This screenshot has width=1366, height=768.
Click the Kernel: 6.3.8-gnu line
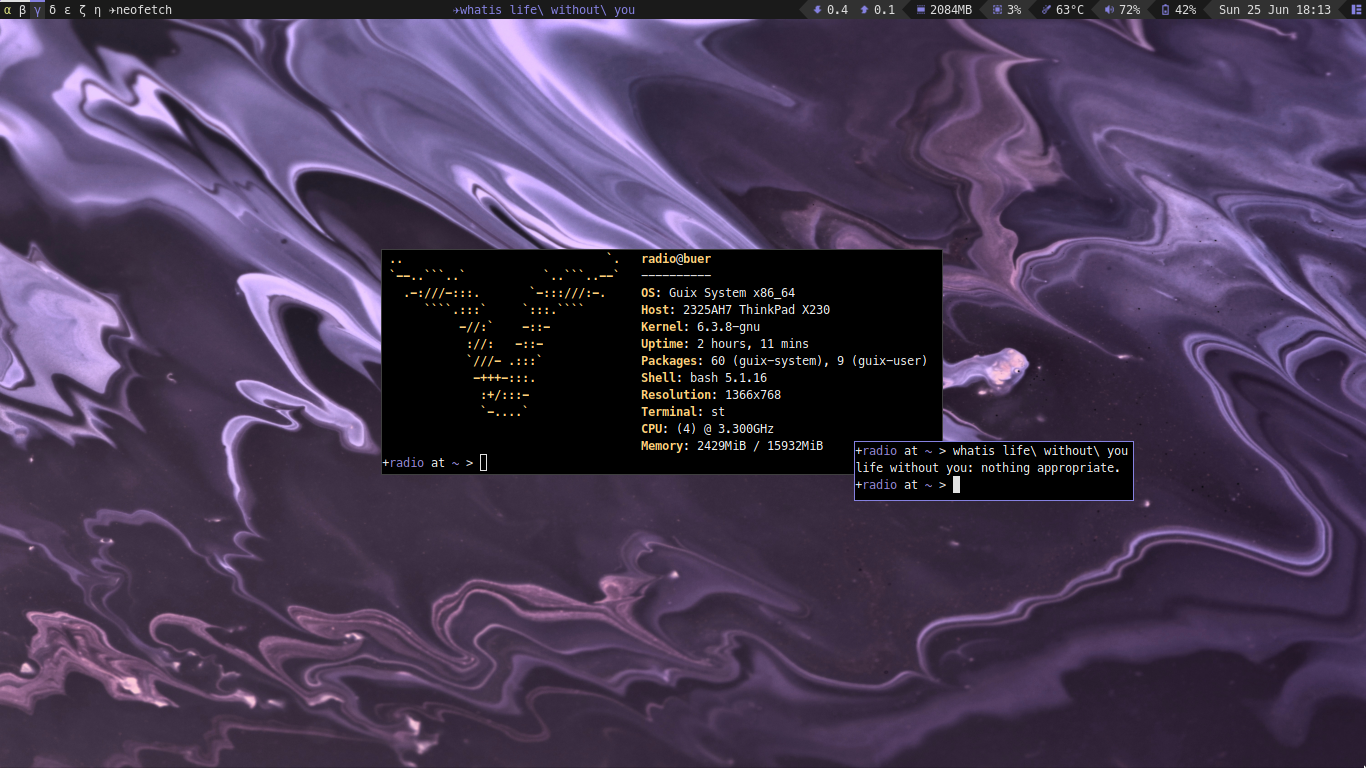point(700,327)
